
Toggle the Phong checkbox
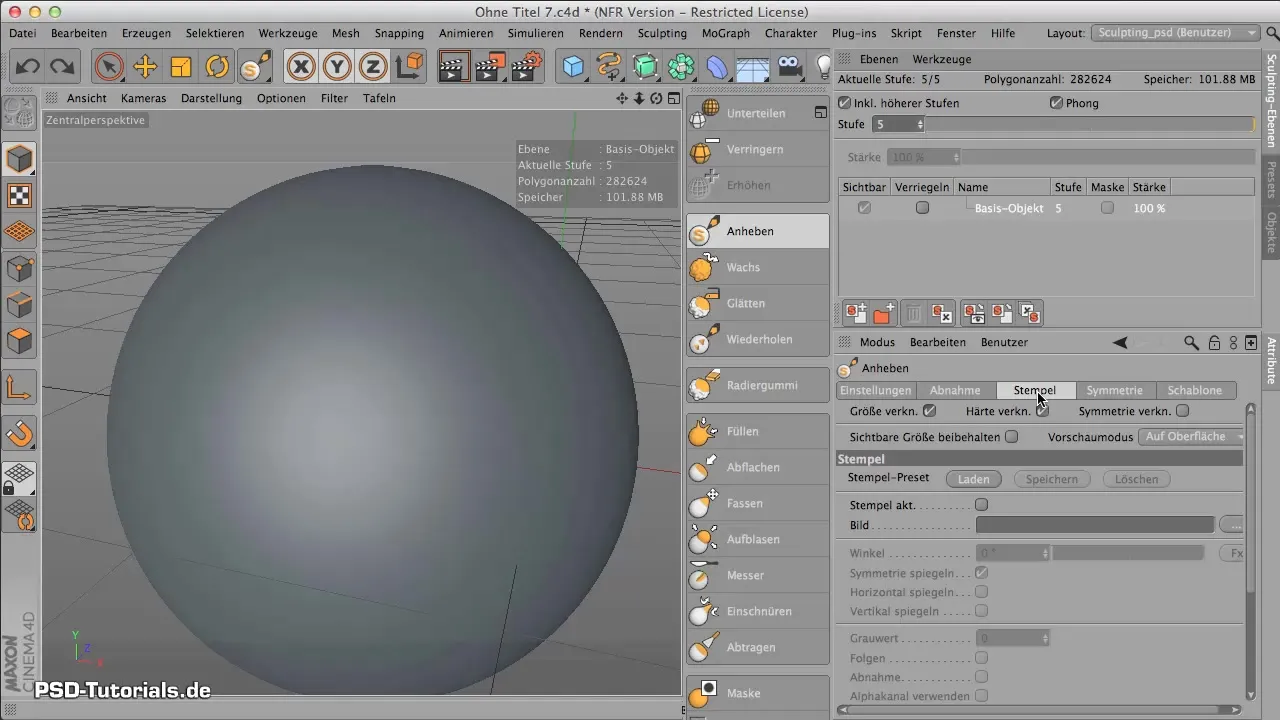pyautogui.click(x=1056, y=103)
